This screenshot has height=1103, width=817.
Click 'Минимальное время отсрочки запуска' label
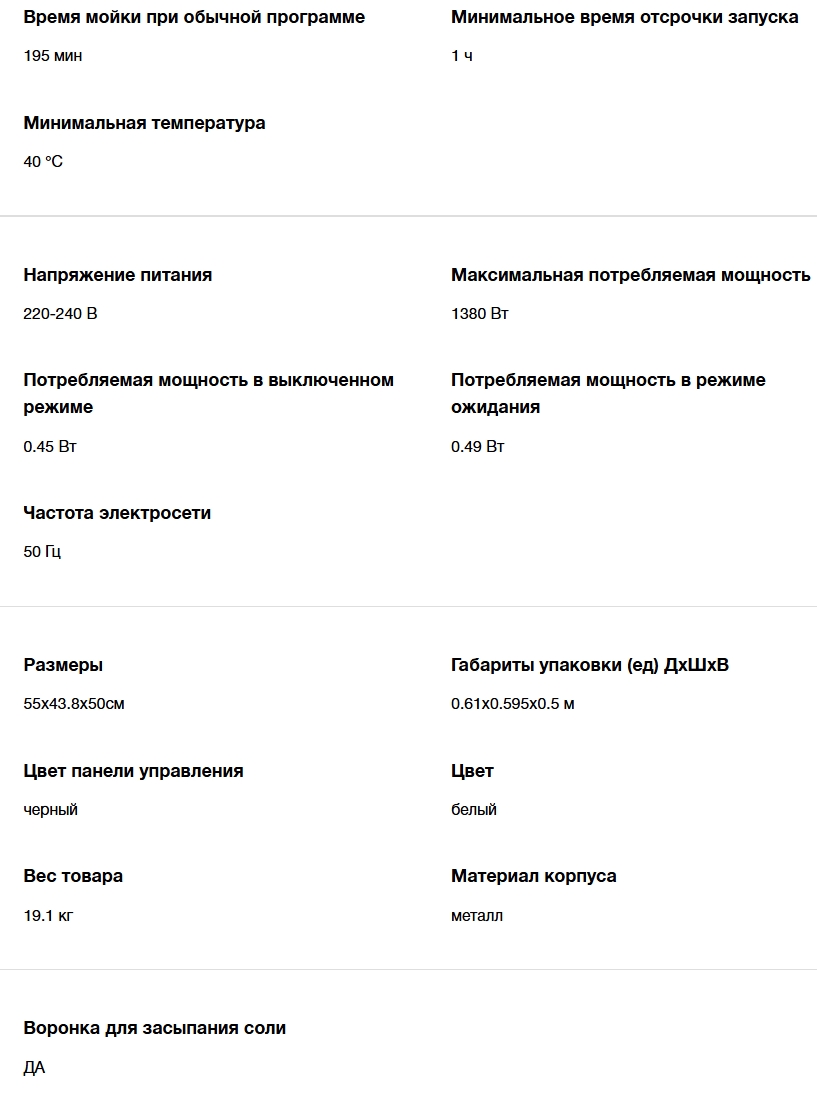click(x=624, y=17)
